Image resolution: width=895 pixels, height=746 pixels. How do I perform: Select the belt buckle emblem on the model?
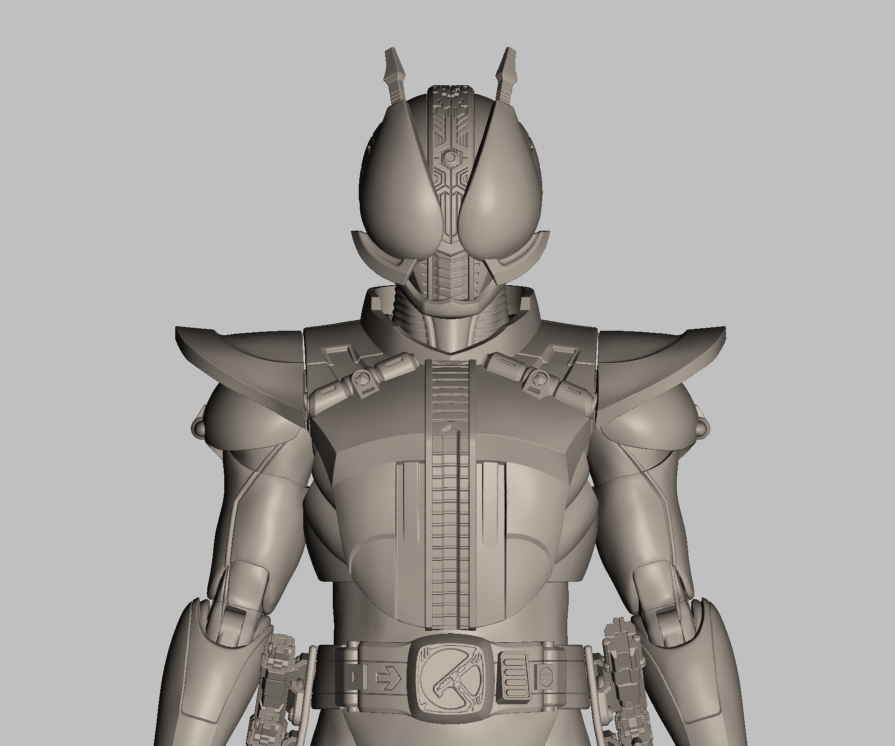[450, 679]
